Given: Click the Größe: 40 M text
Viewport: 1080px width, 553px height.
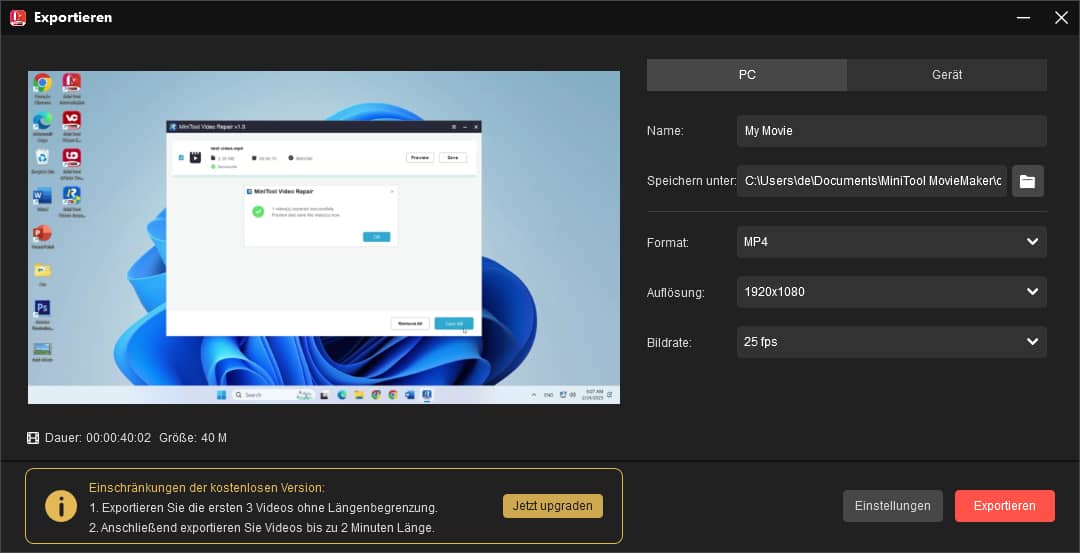Looking at the screenshot, I should tap(193, 438).
